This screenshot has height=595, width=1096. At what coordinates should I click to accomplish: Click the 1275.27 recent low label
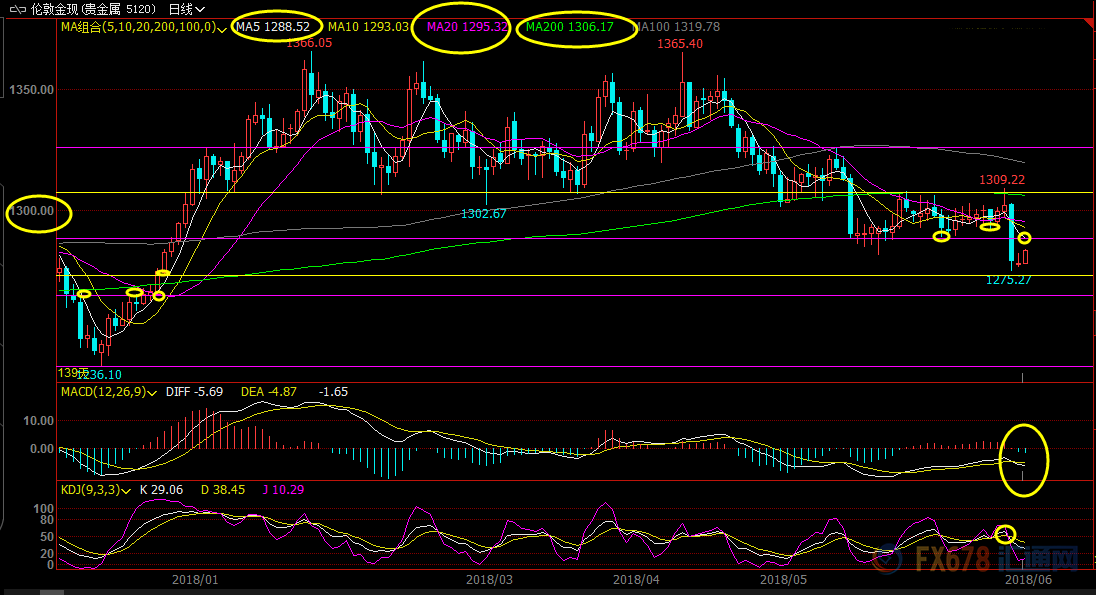pos(1010,280)
